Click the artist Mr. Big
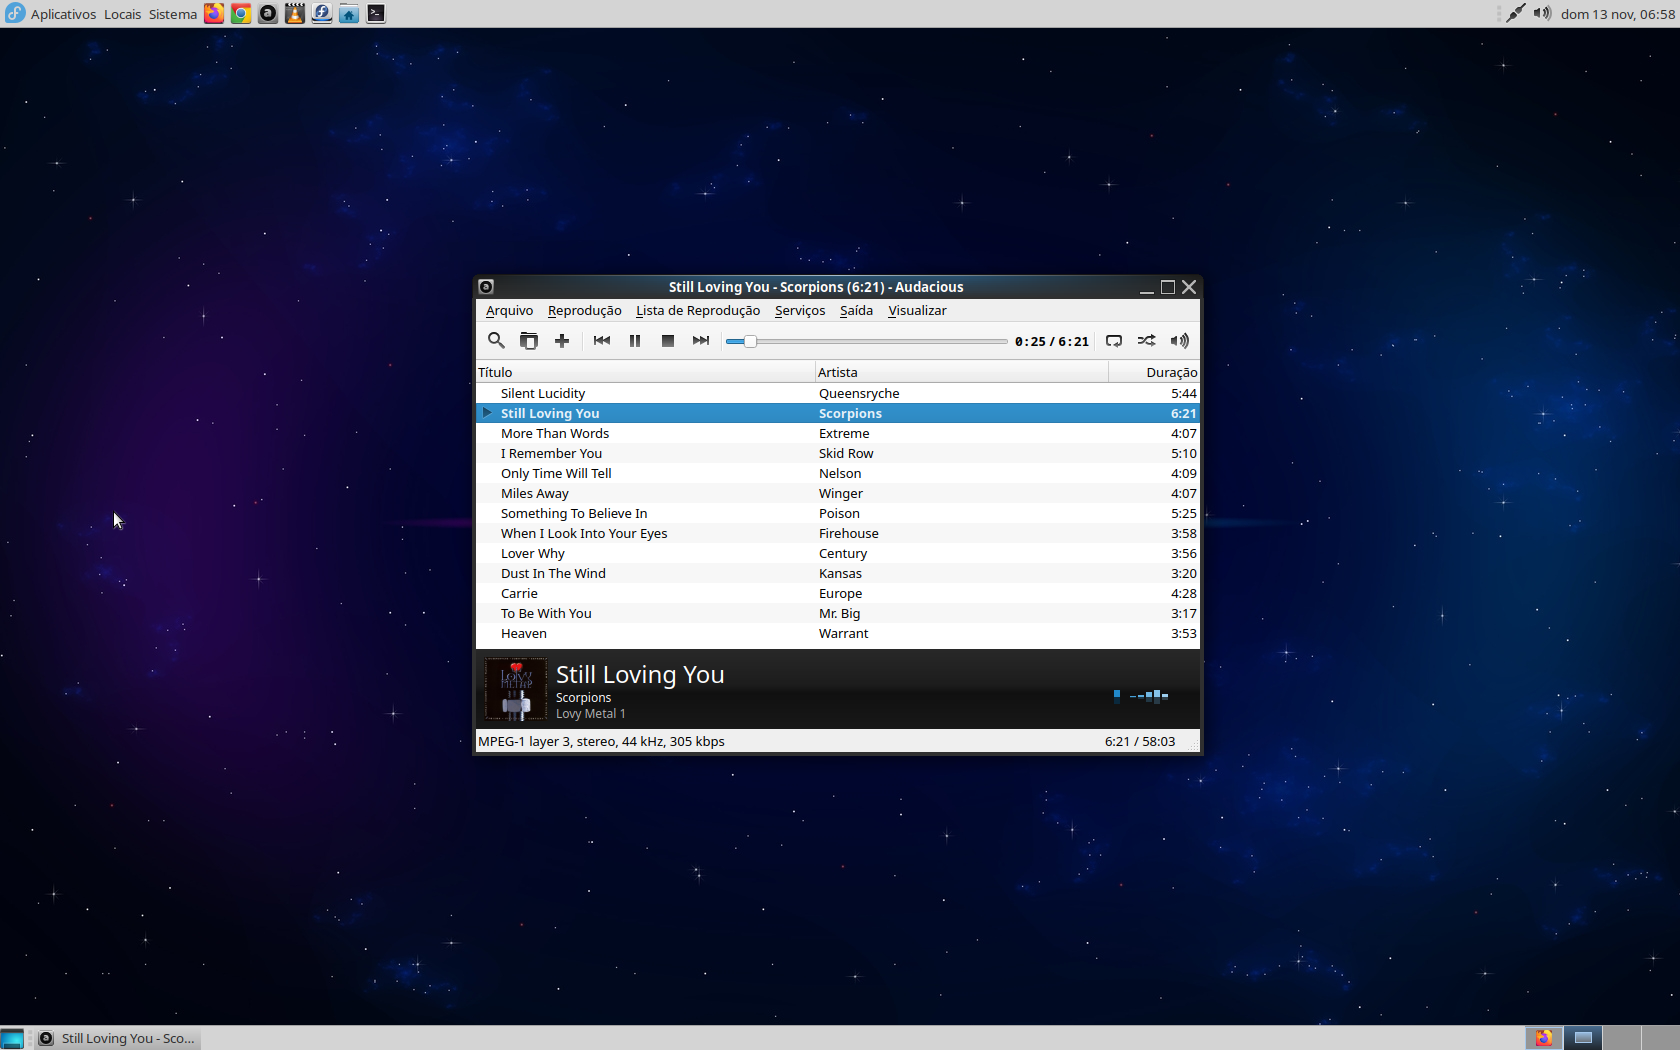The image size is (1680, 1050). [x=839, y=614]
